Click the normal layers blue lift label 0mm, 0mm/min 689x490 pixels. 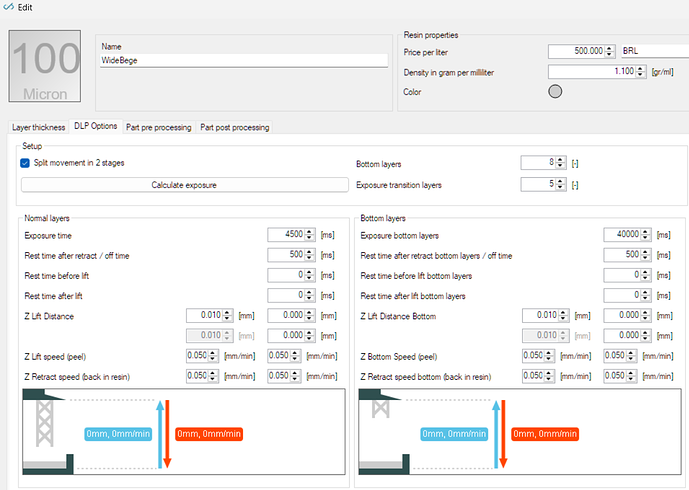(118, 434)
